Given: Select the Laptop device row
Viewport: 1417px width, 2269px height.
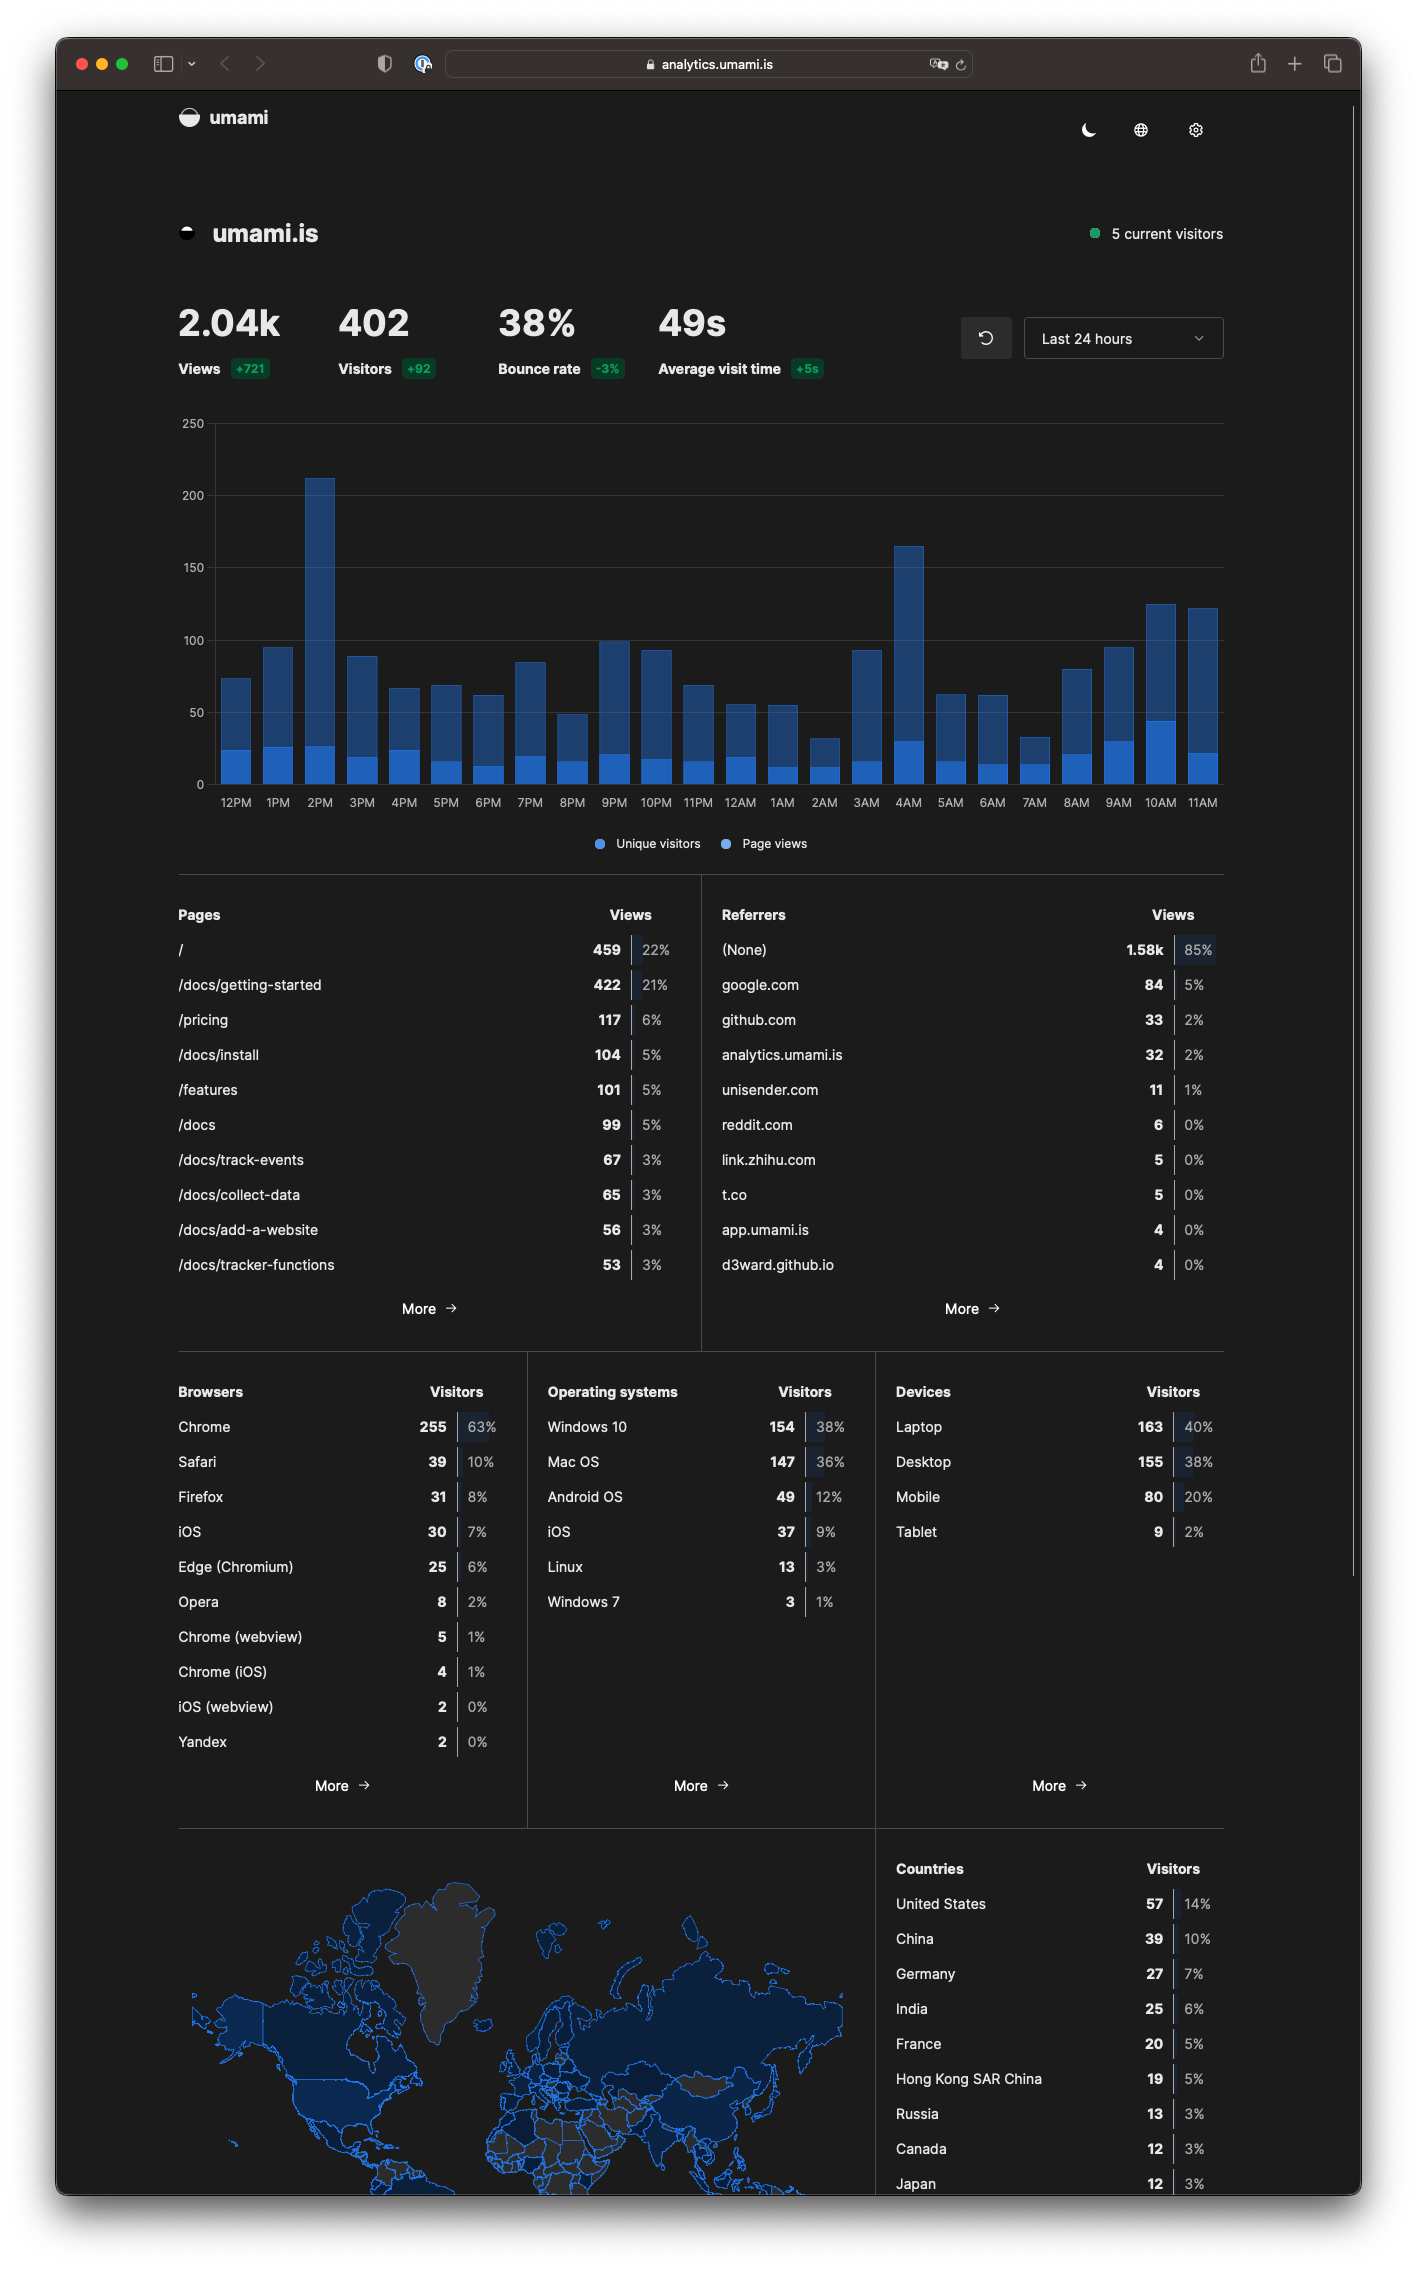Looking at the screenshot, I should coord(1059,1427).
